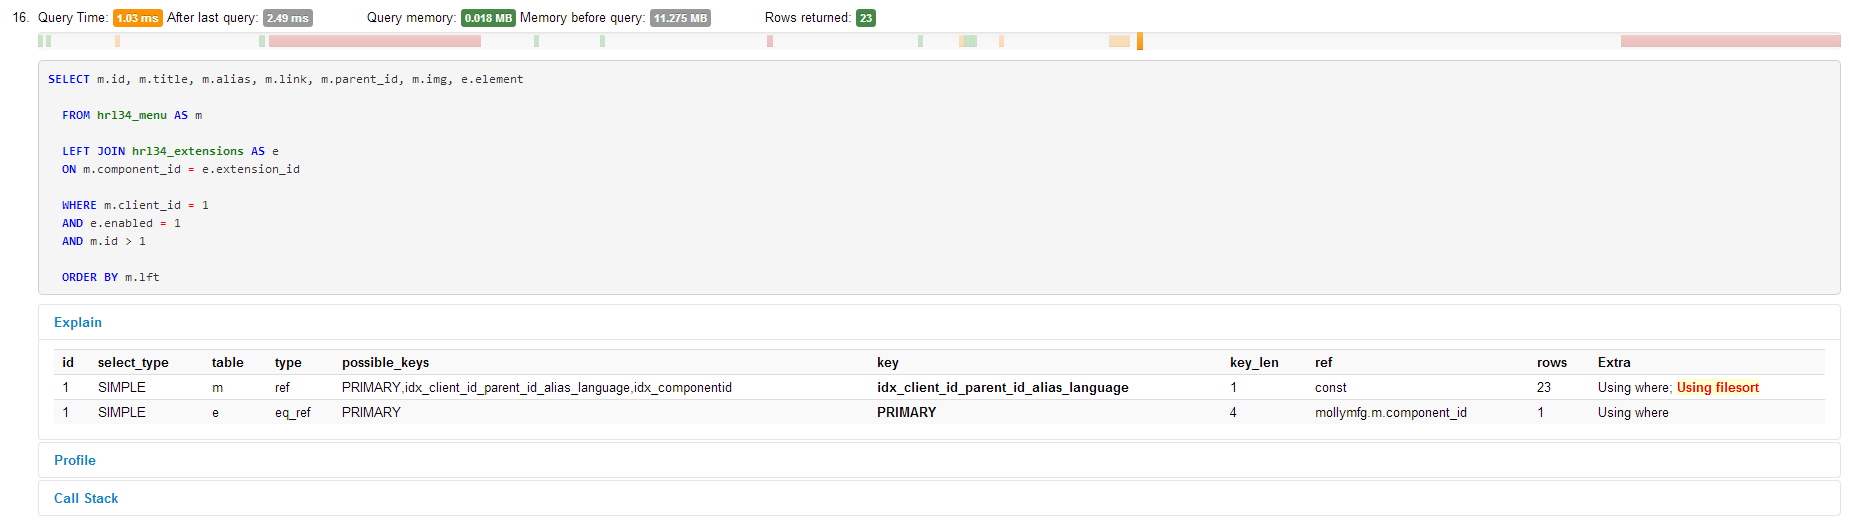1849x523 pixels.
Task: Click the red 'Using filesort' warning
Action: tap(1717, 387)
